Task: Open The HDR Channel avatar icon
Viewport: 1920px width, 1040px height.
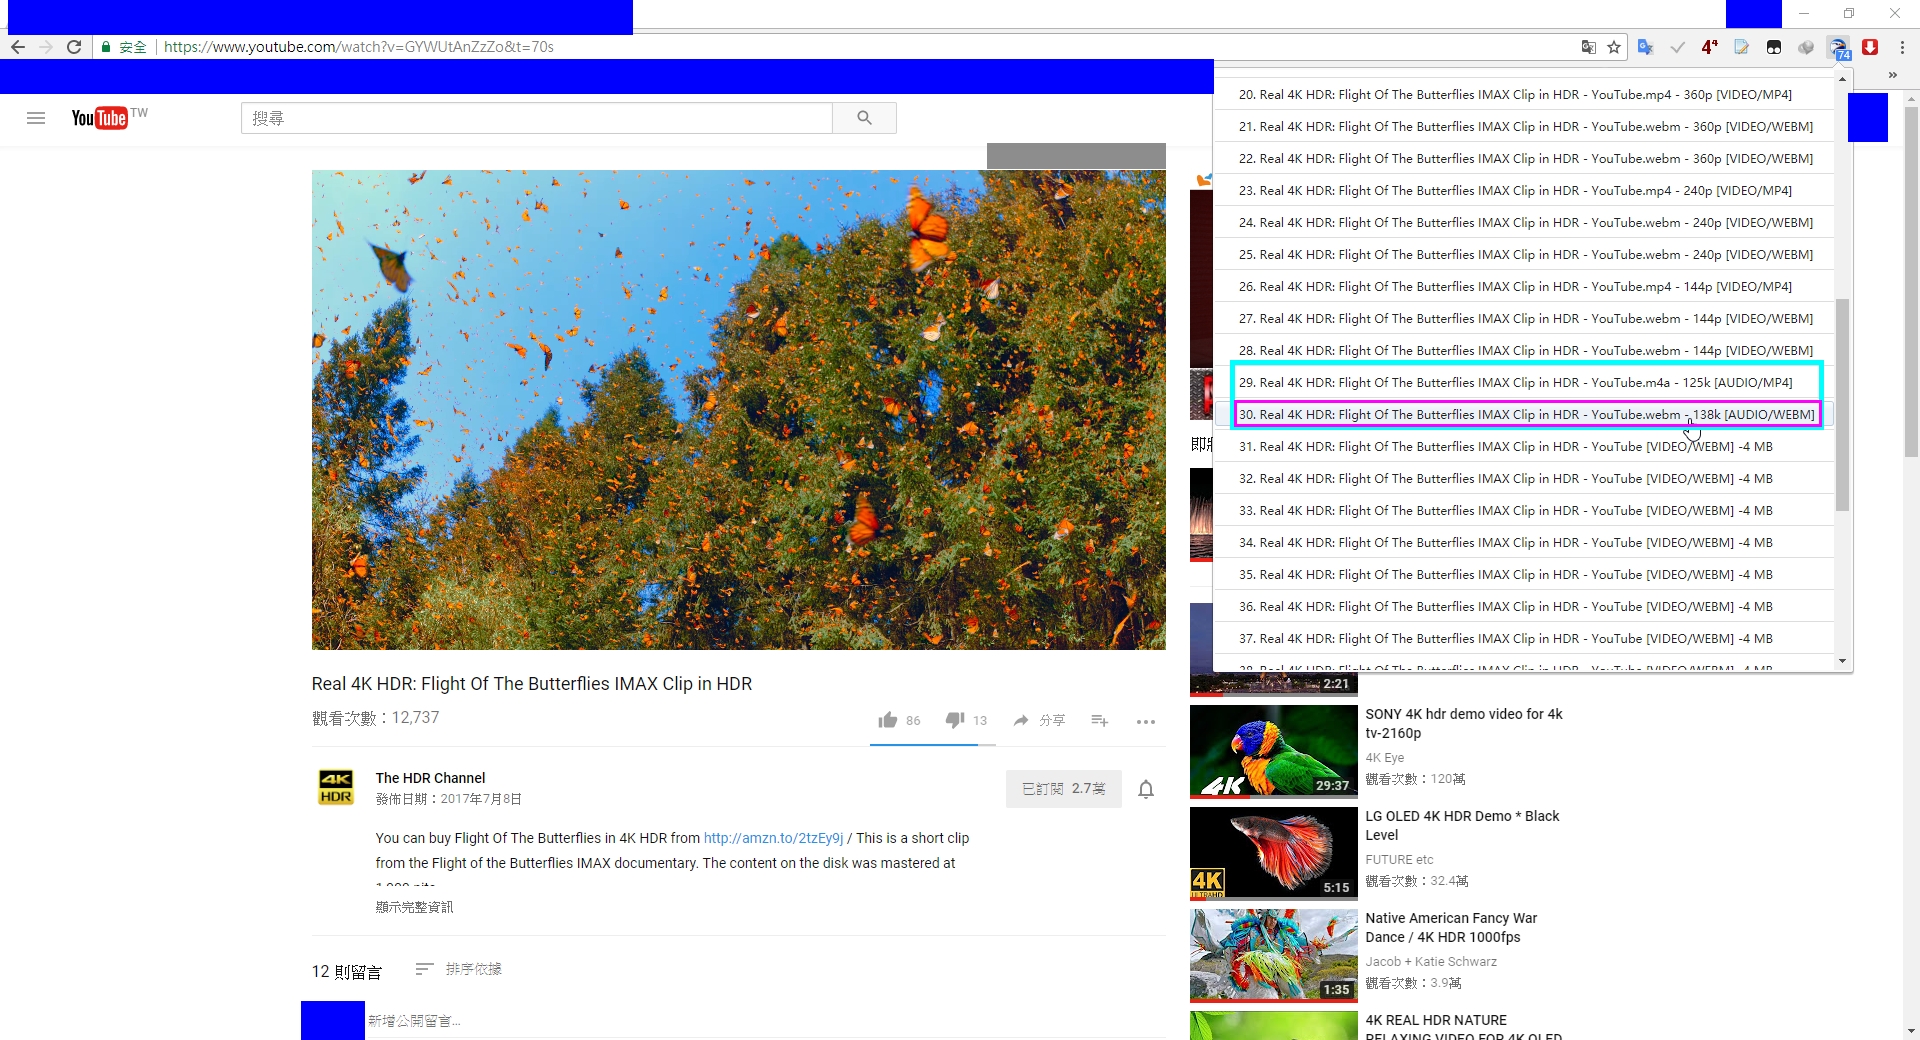Action: 336,788
